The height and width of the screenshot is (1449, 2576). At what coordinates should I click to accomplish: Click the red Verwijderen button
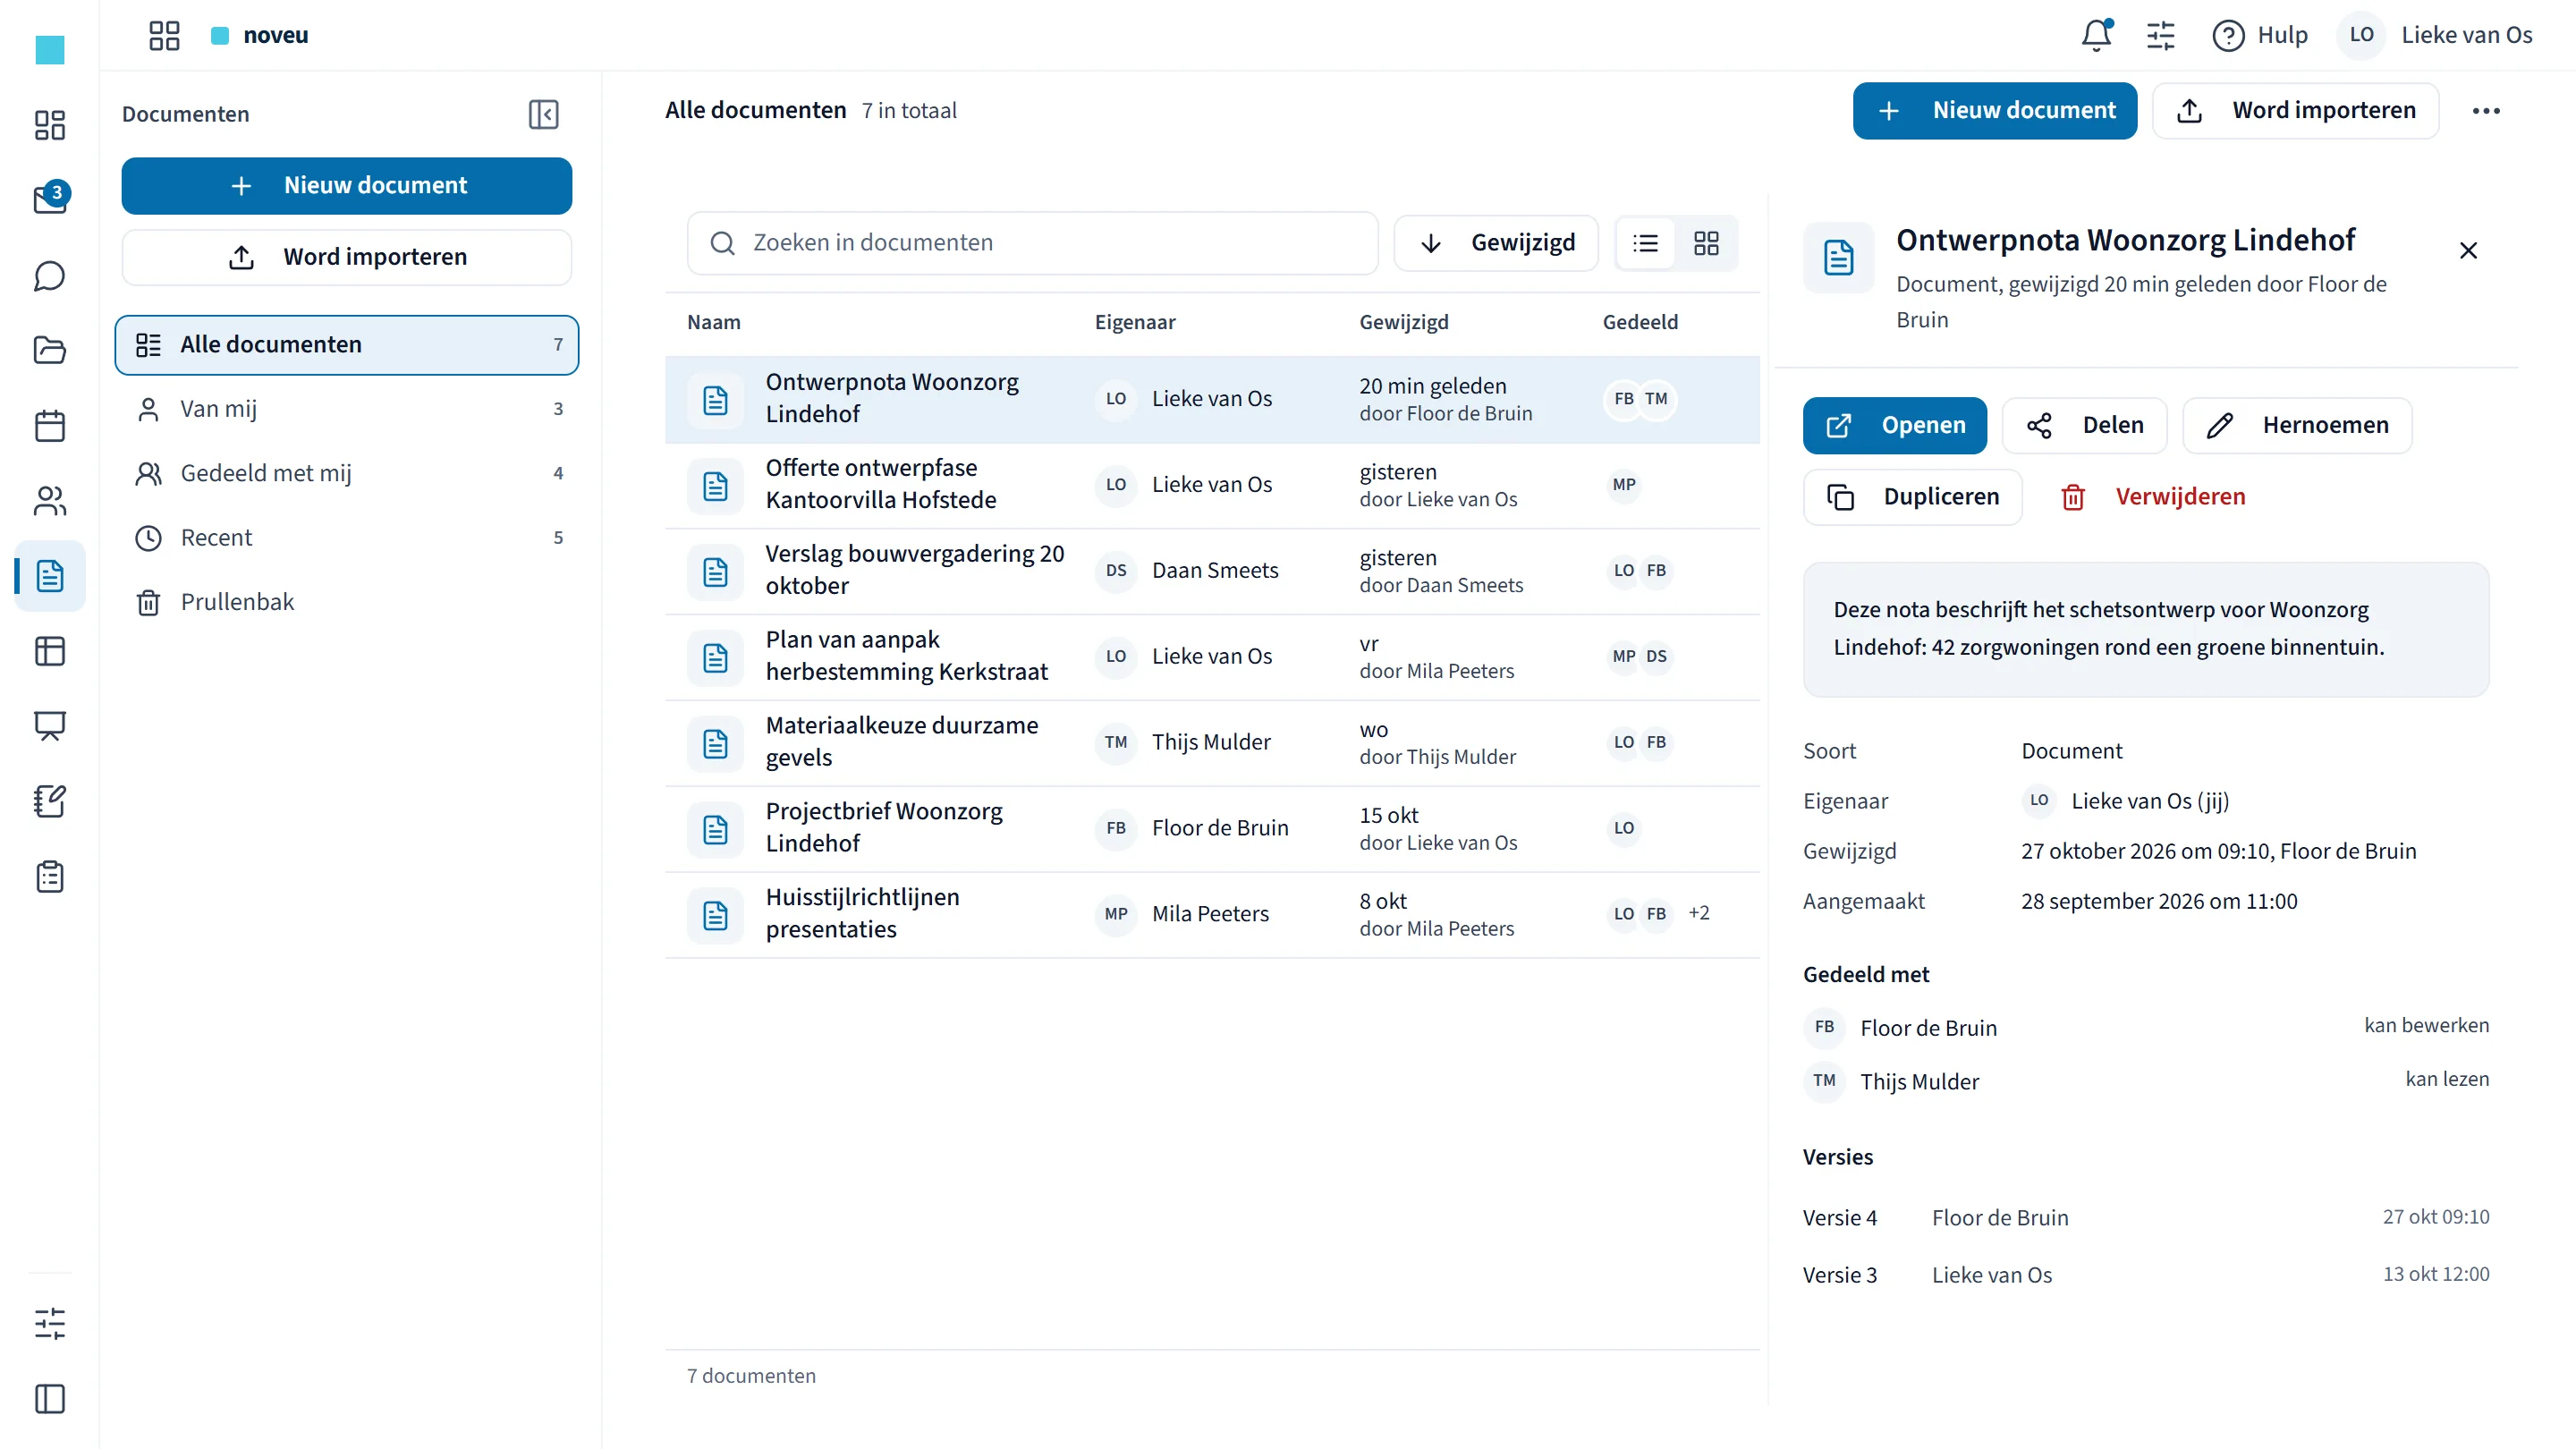pyautogui.click(x=2152, y=497)
